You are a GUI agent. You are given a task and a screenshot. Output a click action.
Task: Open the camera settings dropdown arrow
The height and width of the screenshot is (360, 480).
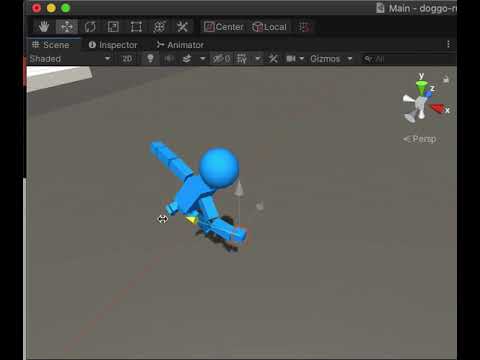click(302, 59)
